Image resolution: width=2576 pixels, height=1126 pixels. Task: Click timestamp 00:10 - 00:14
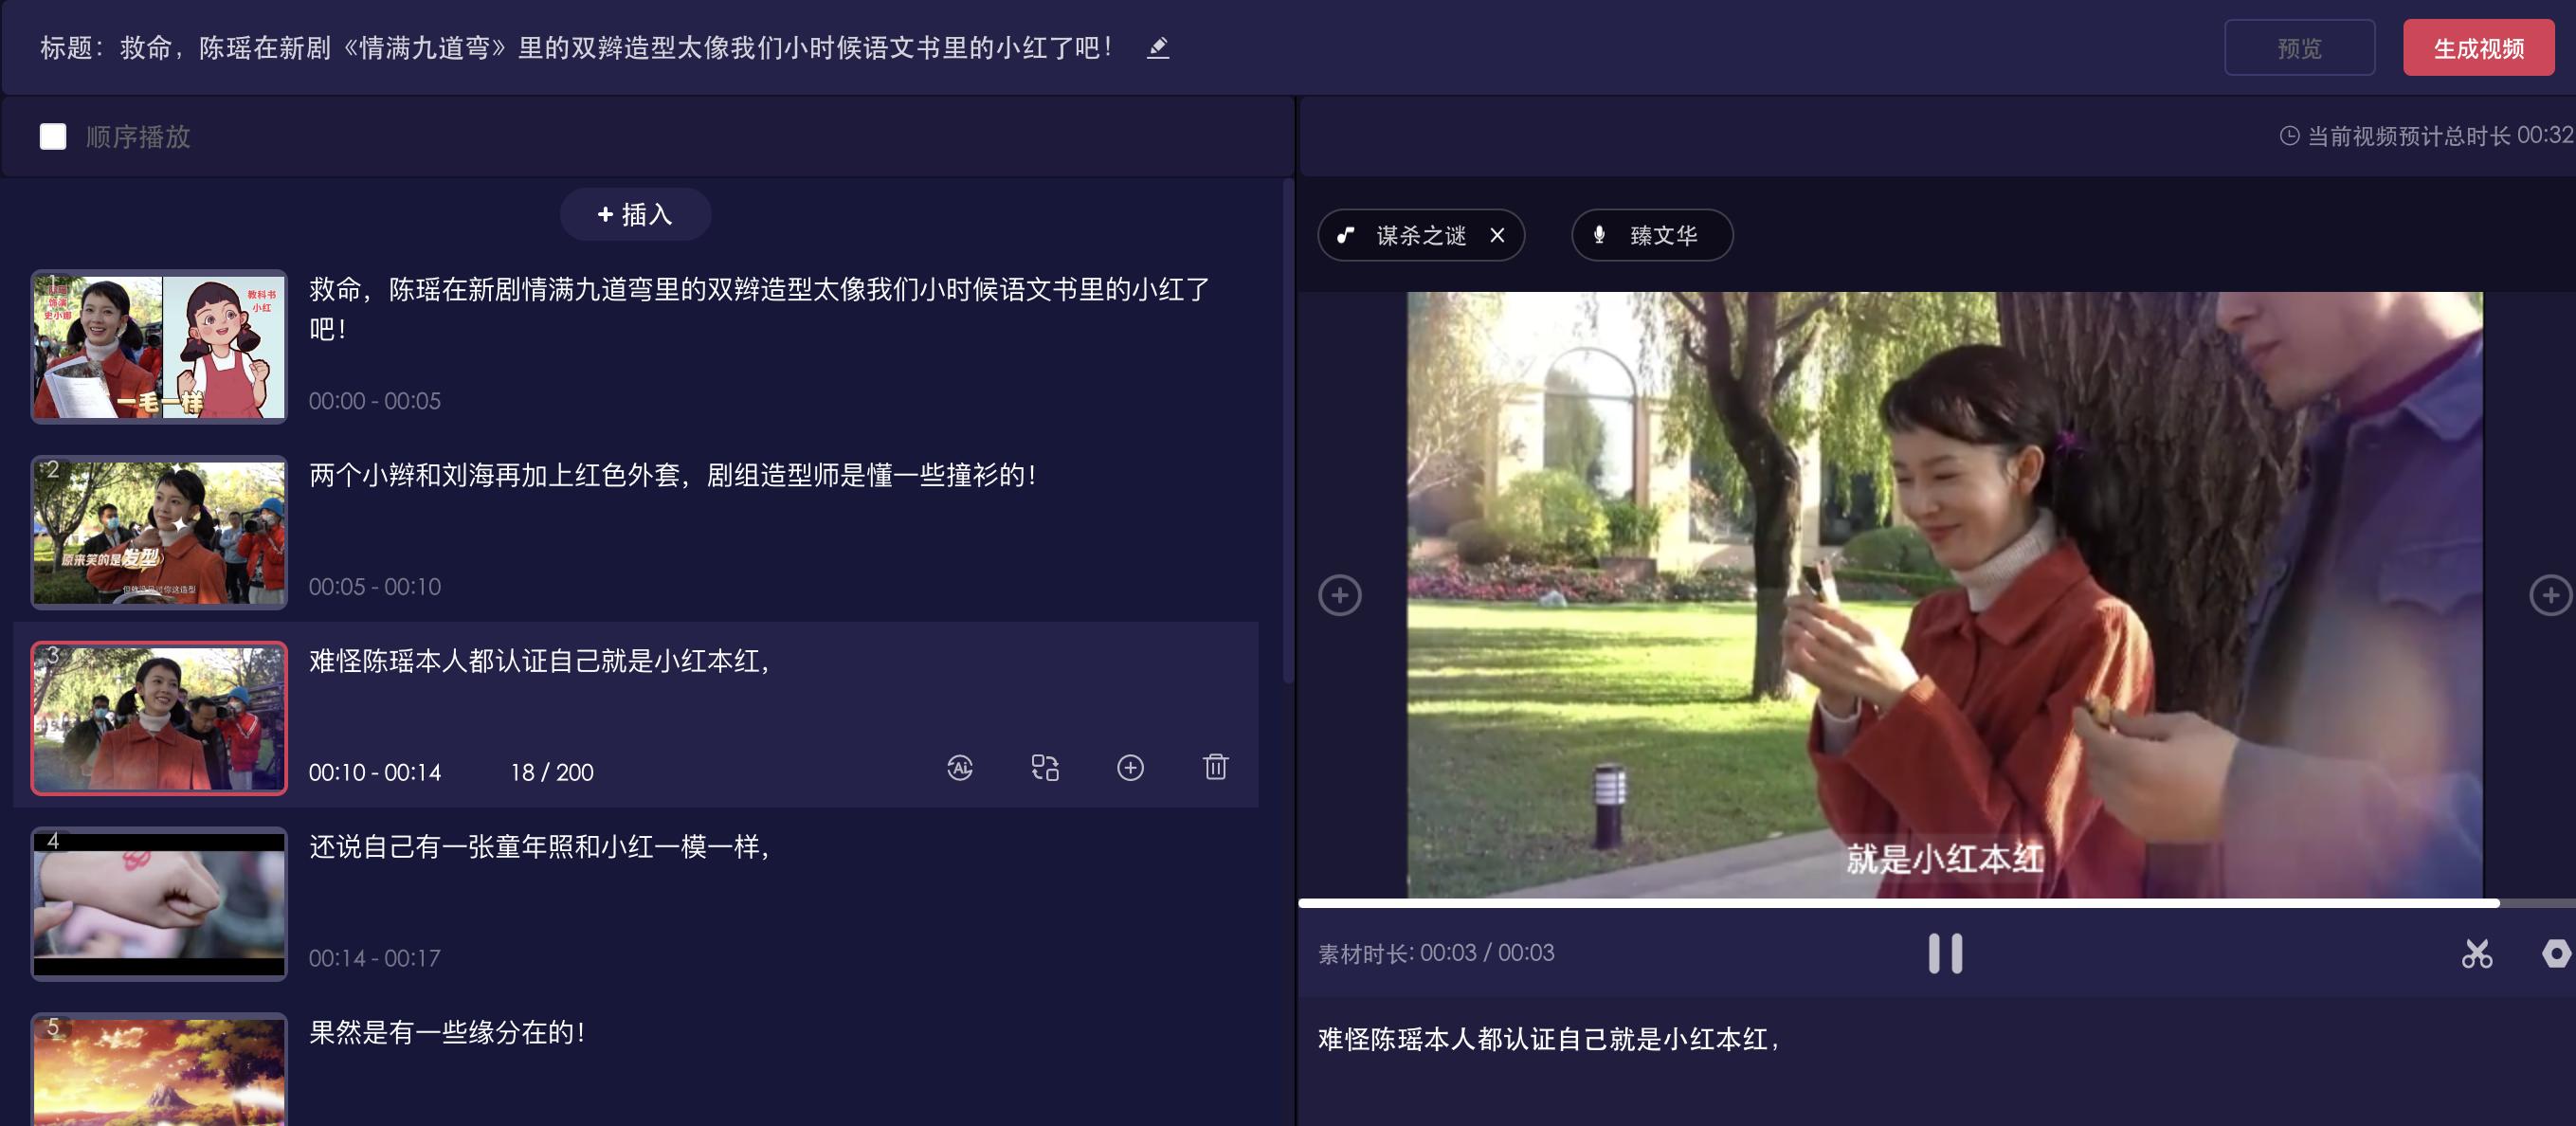(x=374, y=772)
